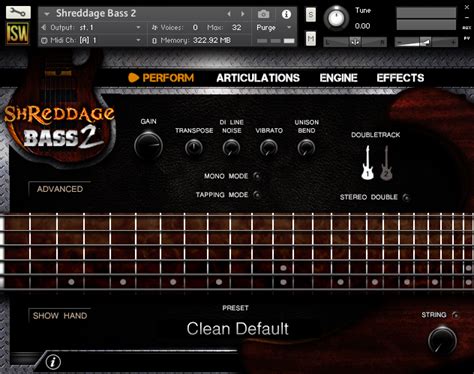Viewport: 474px width, 374px height.
Task: Click the Memory 322.92 MB readout
Action: coord(212,40)
